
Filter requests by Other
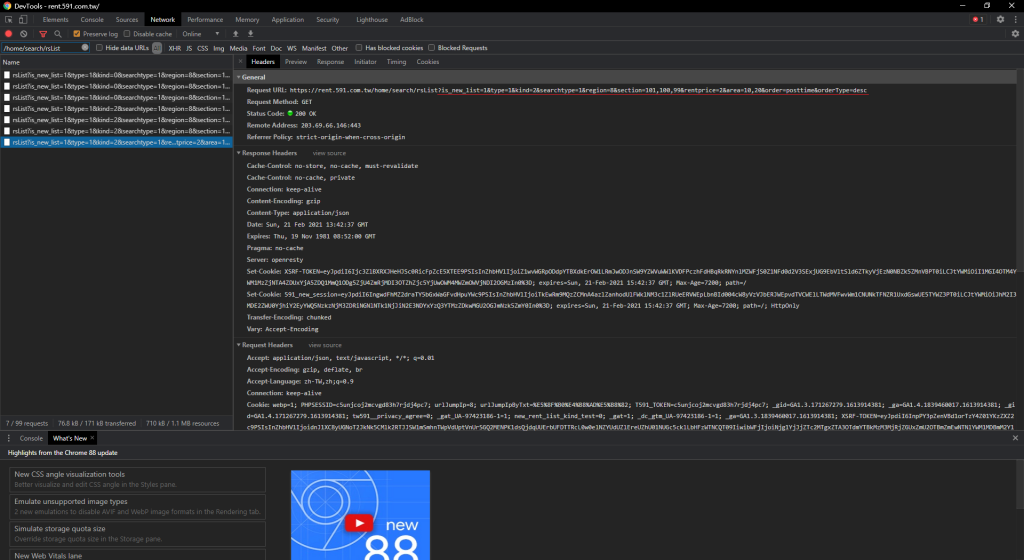[x=340, y=48]
